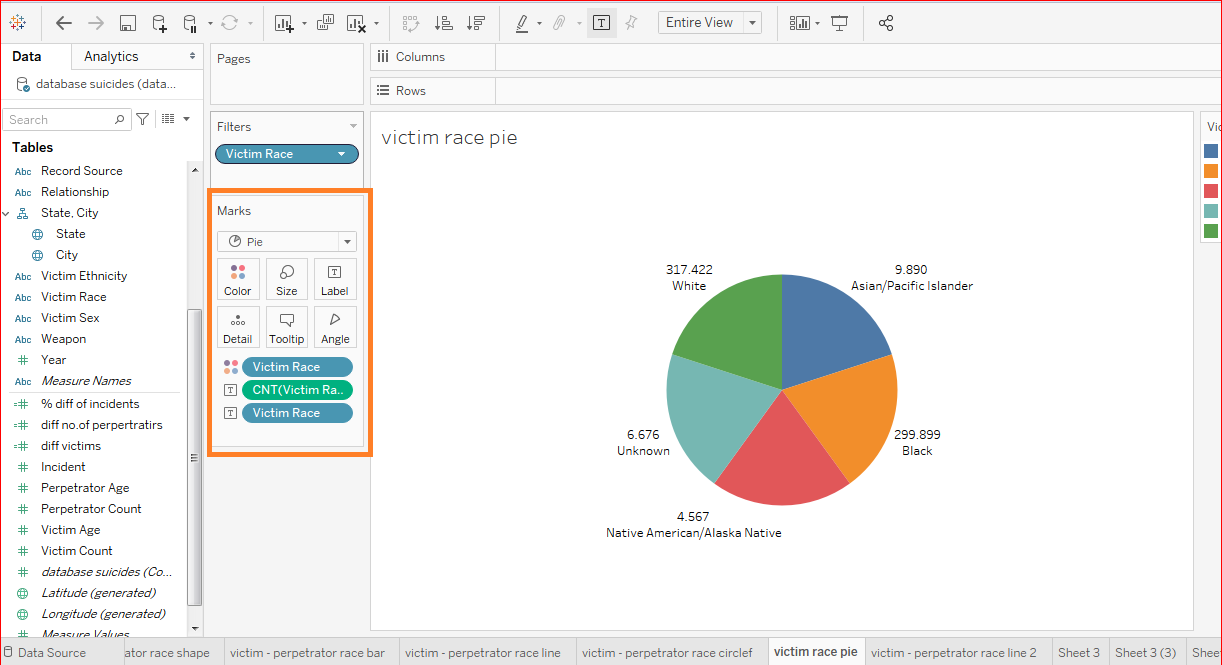Toggle Show Mark Labels button

[601, 22]
